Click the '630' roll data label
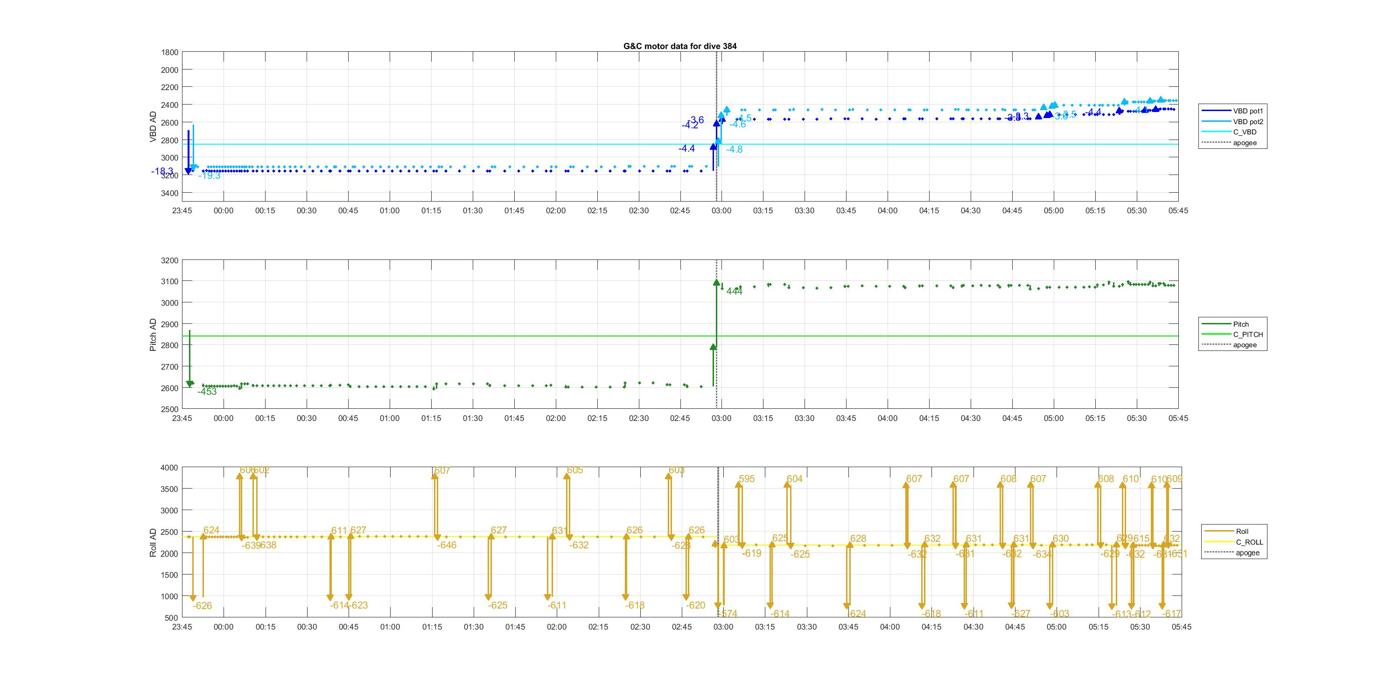This screenshot has height=693, width=1400. [x=1061, y=539]
